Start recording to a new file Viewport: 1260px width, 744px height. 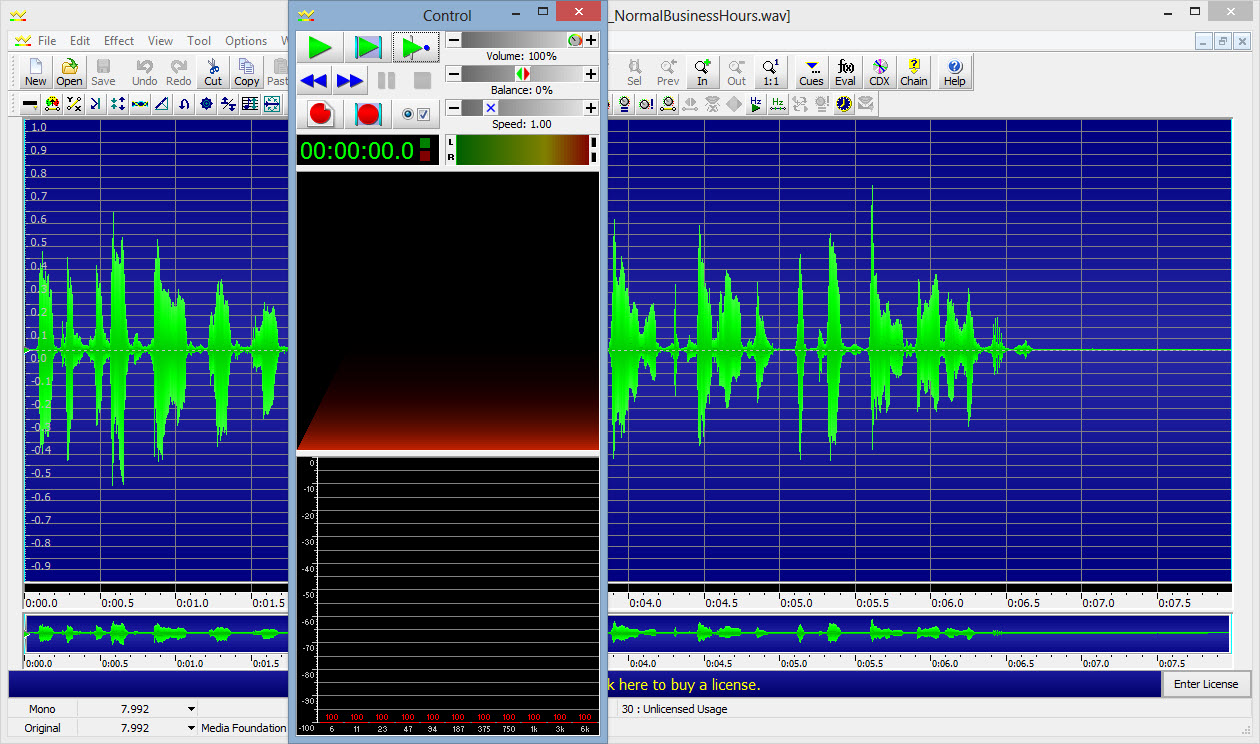point(320,114)
